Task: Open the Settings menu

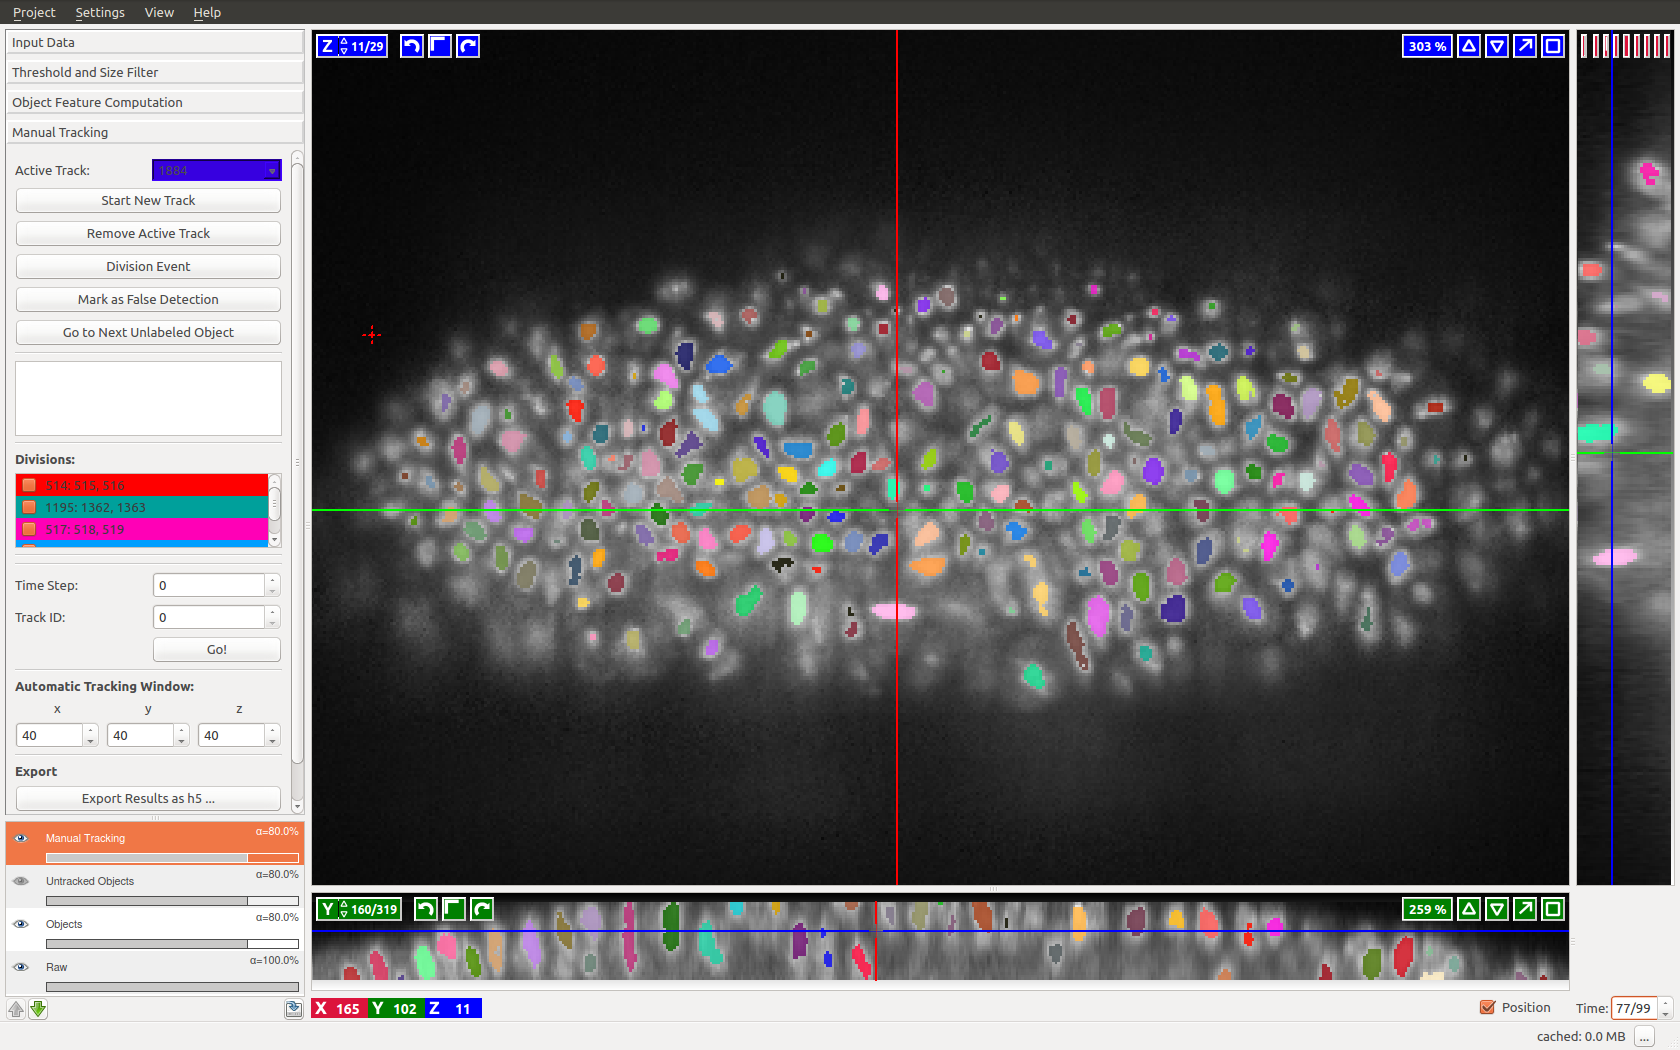Action: coord(100,12)
